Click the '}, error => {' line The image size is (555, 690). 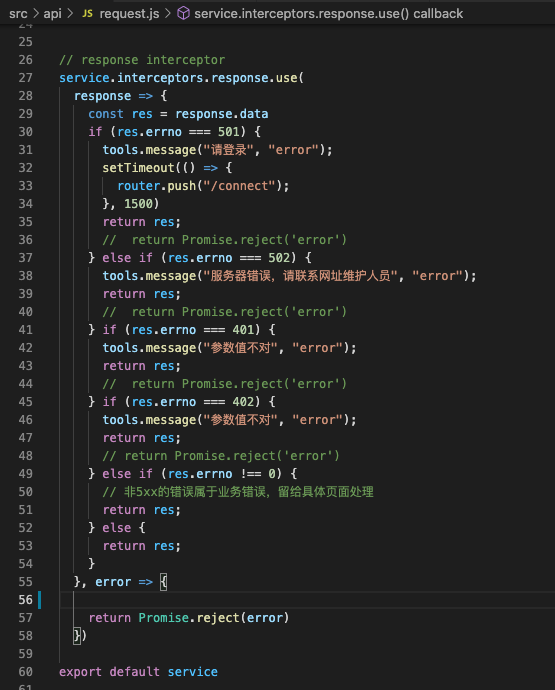[120, 582]
